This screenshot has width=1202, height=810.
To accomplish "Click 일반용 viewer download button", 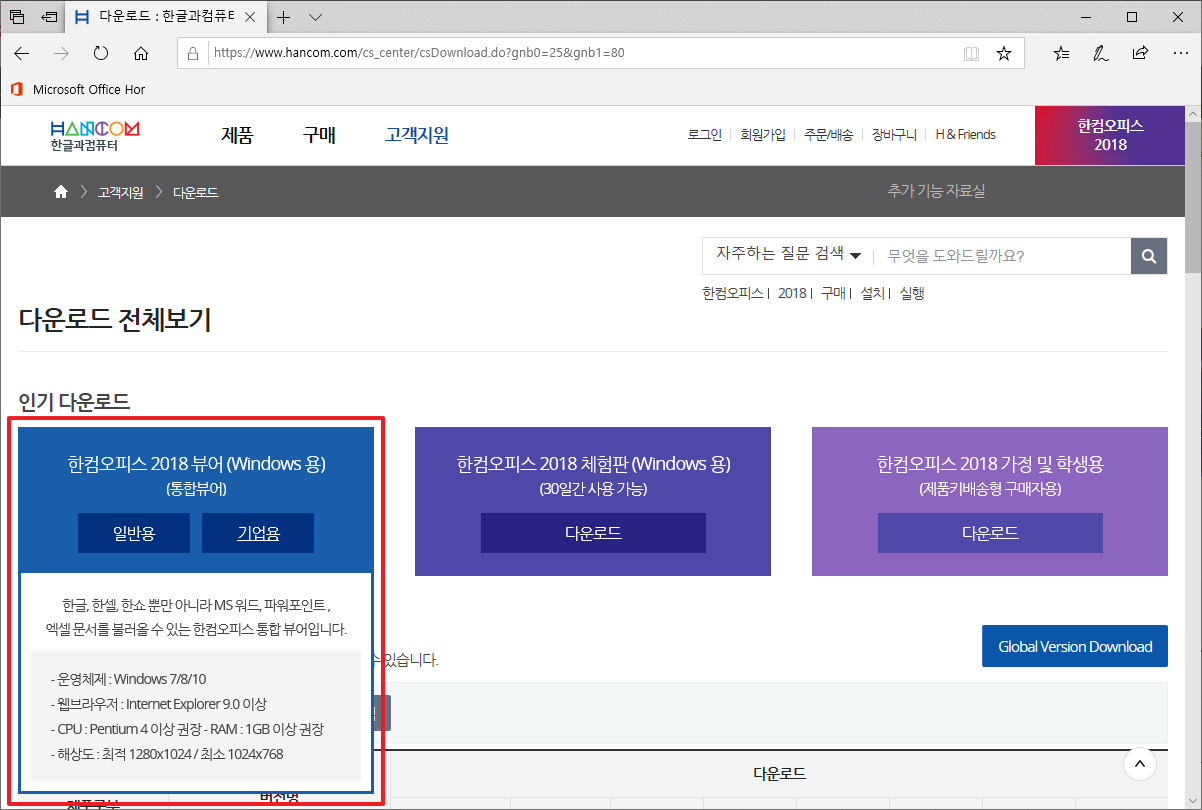I will (x=134, y=533).
